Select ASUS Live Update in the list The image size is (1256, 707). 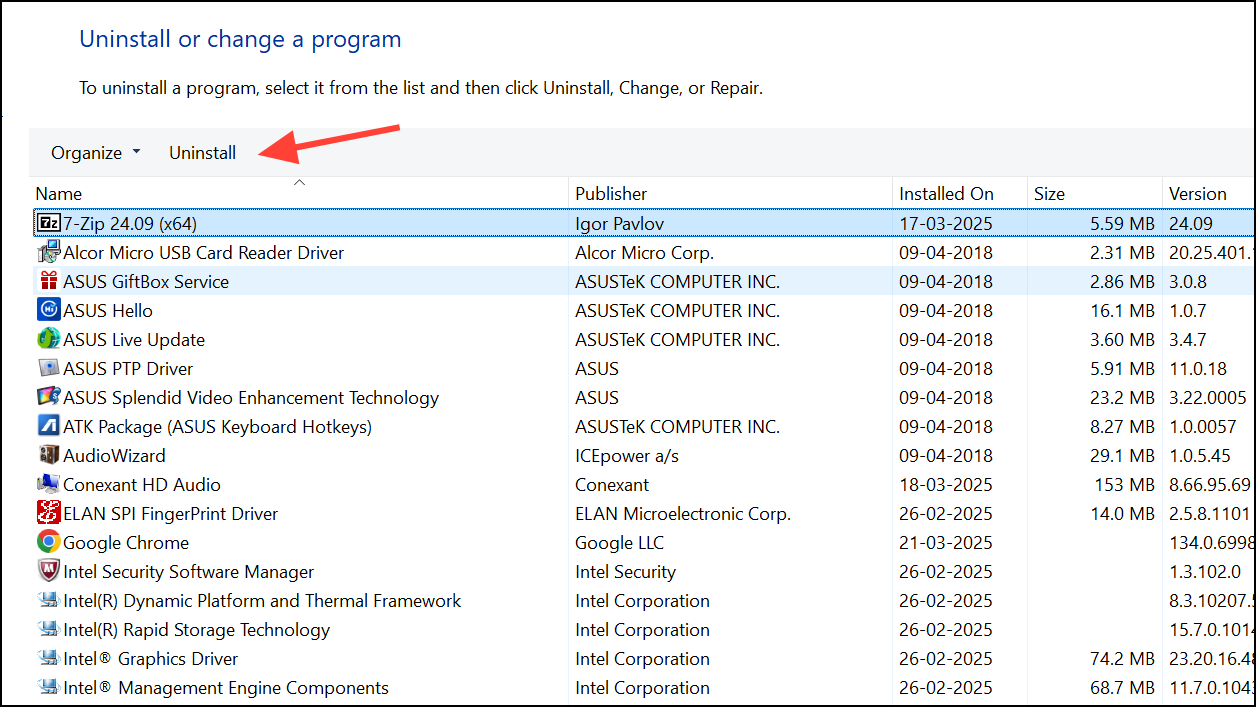(x=643, y=339)
